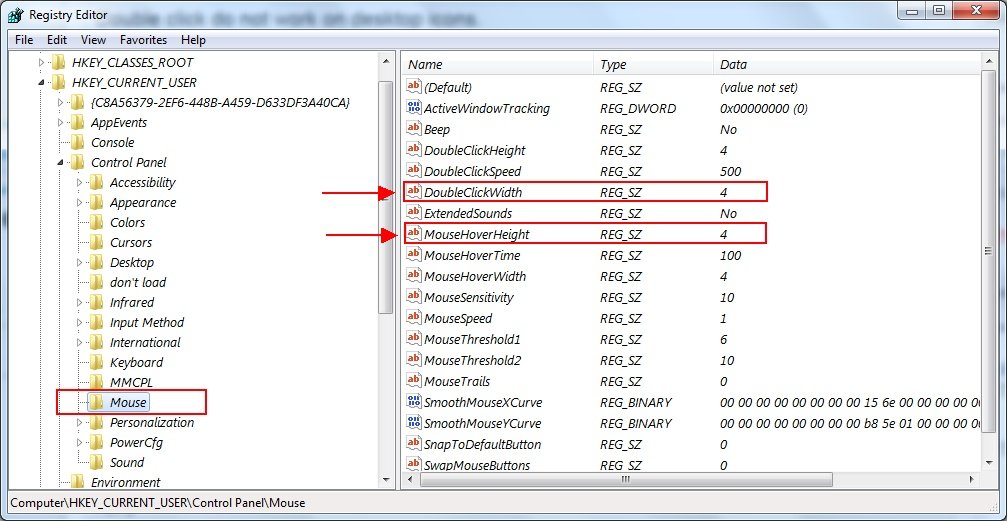Click the MouseTrails value icon
This screenshot has height=521, width=1007.
coord(414,381)
